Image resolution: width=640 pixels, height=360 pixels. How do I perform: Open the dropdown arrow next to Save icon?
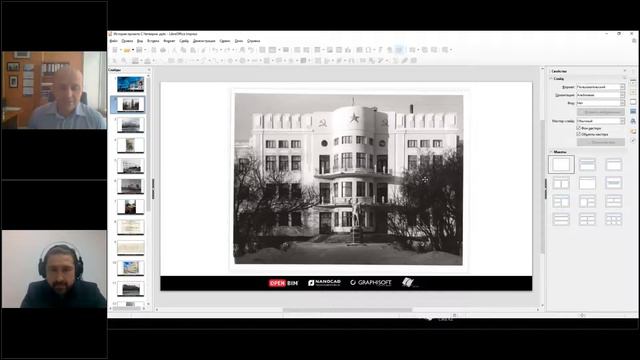point(145,50)
